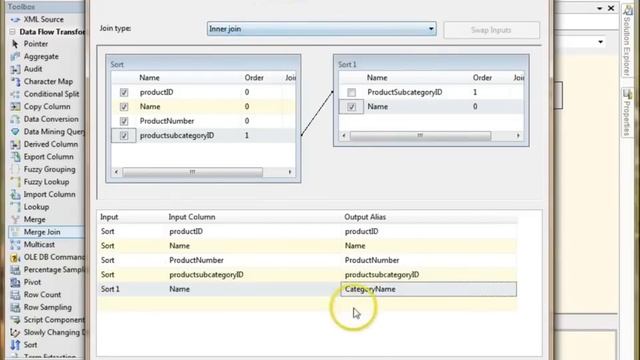
Task: Select the Import Column icon
Action: [x=15, y=194]
